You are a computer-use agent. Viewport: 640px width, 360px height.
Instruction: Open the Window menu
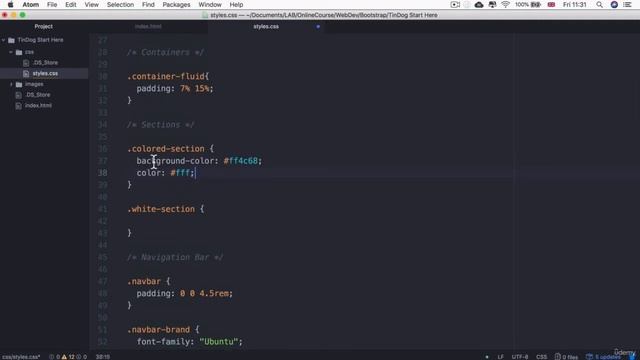[210, 5]
